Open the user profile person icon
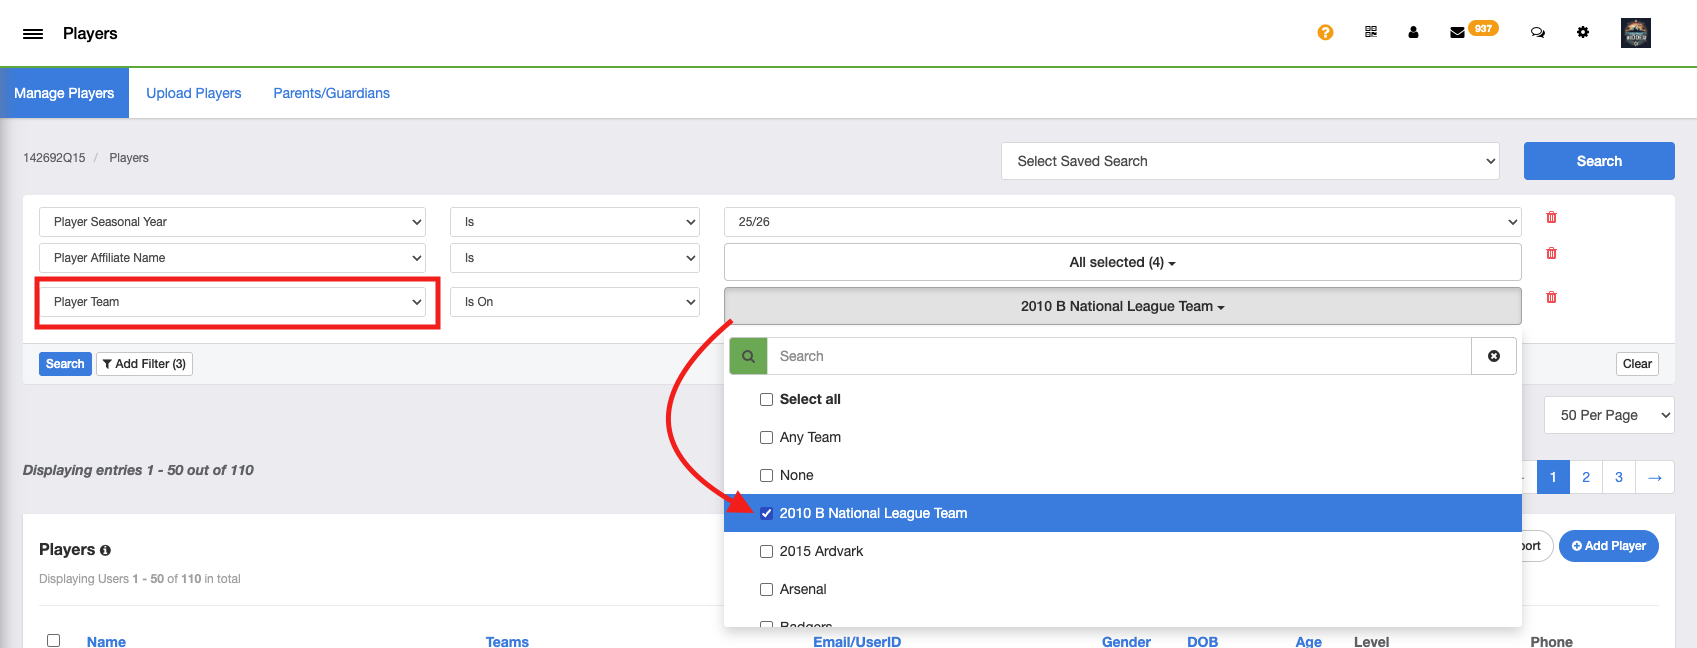The height and width of the screenshot is (648, 1697). (1413, 33)
